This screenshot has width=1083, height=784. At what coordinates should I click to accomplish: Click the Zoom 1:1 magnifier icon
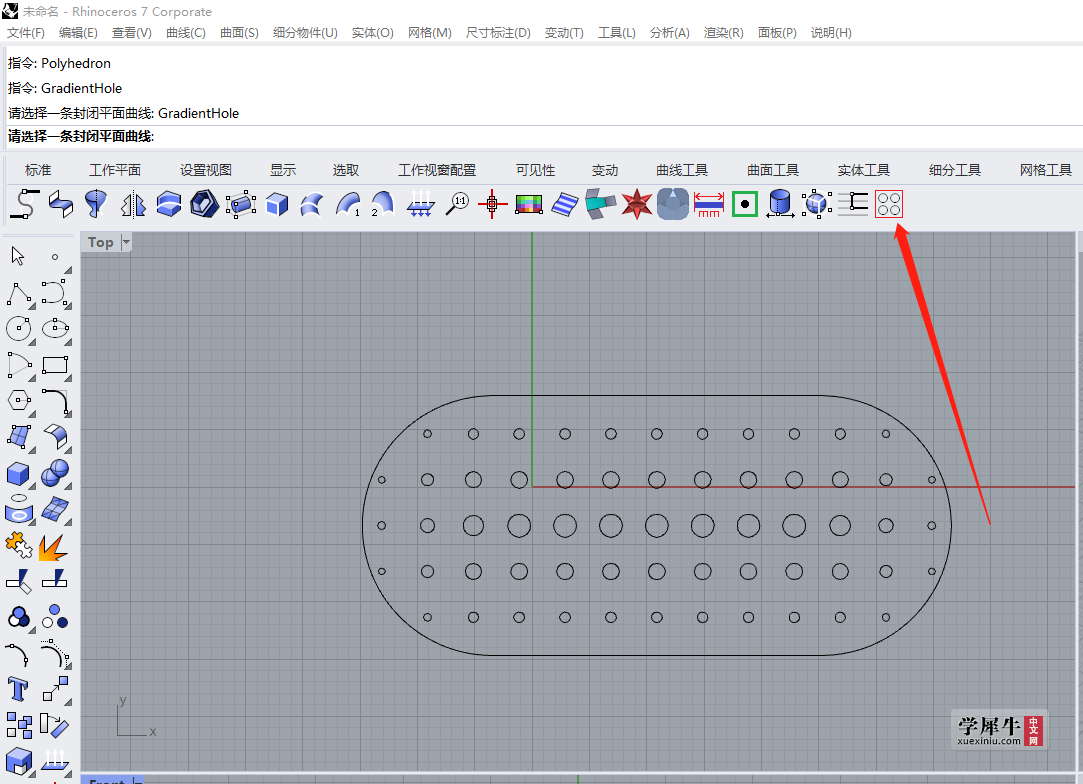tap(457, 204)
